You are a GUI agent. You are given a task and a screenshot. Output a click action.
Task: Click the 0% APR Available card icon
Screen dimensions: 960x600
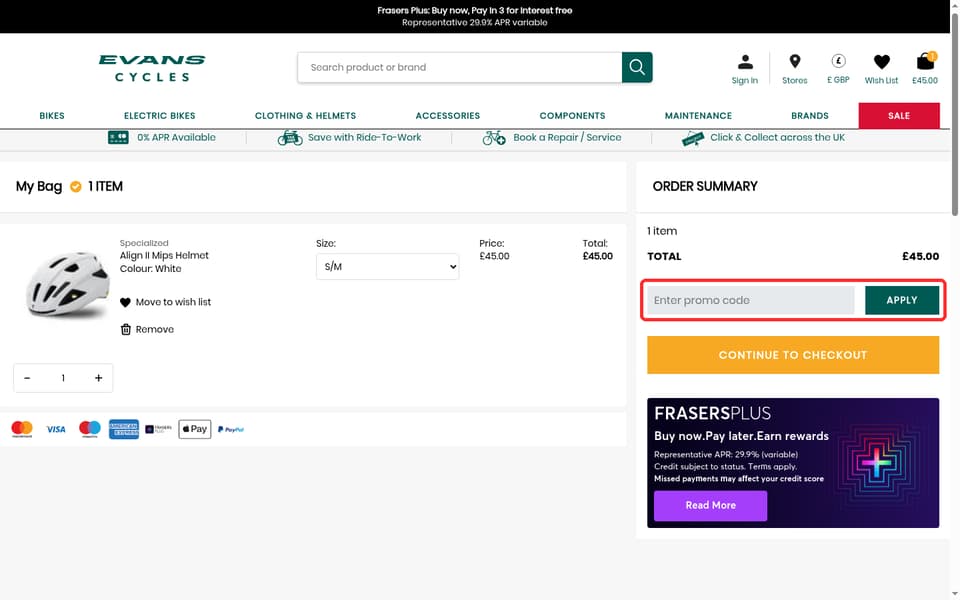tap(118, 138)
